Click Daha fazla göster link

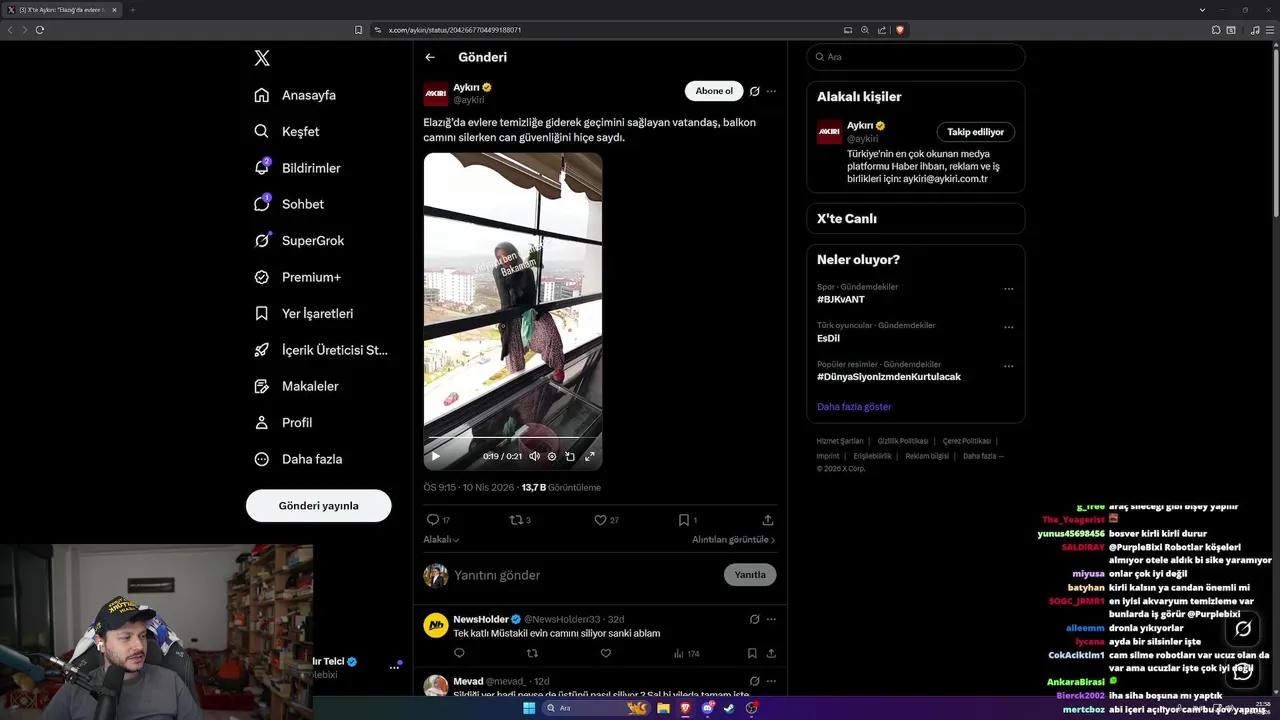click(x=854, y=407)
